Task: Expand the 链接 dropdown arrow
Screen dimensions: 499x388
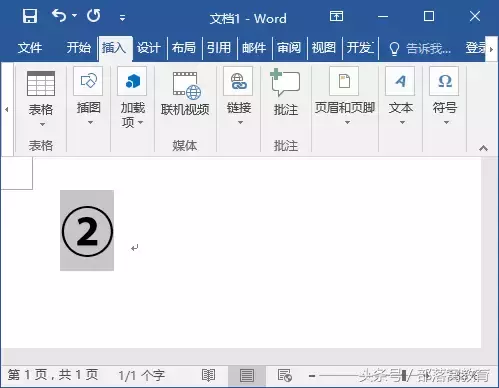Action: (240, 122)
